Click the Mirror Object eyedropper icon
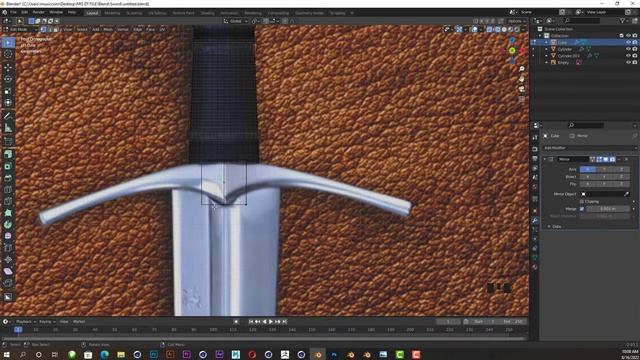640x360 pixels. tap(627, 194)
